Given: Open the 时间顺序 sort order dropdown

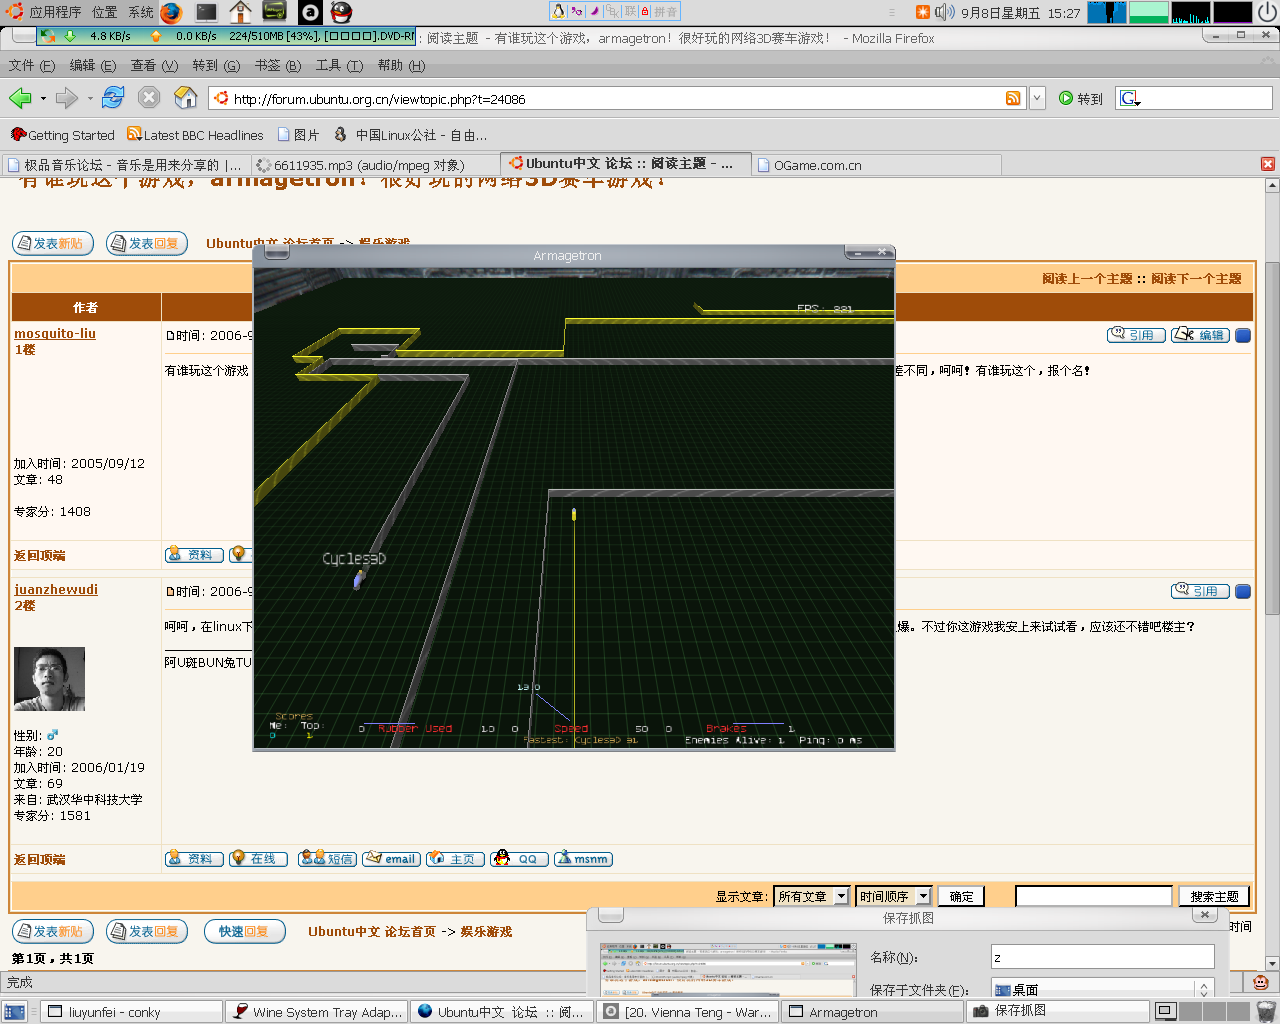Looking at the screenshot, I should tap(893, 896).
